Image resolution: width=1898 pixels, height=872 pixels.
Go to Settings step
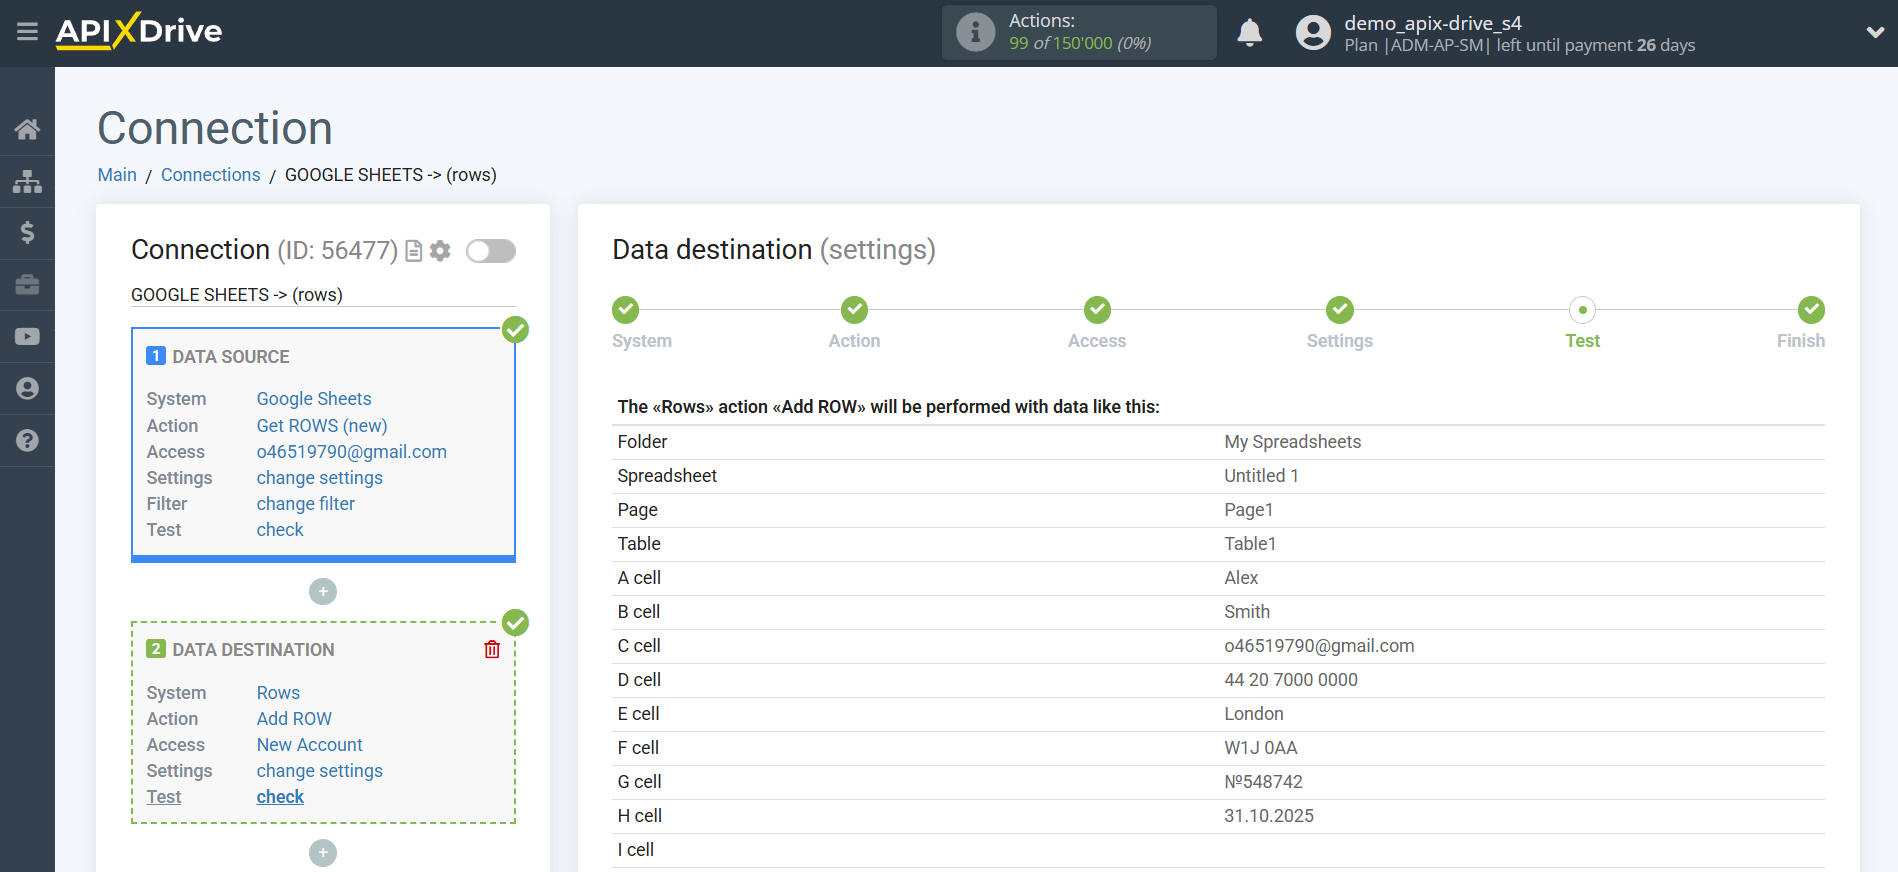click(x=1340, y=310)
